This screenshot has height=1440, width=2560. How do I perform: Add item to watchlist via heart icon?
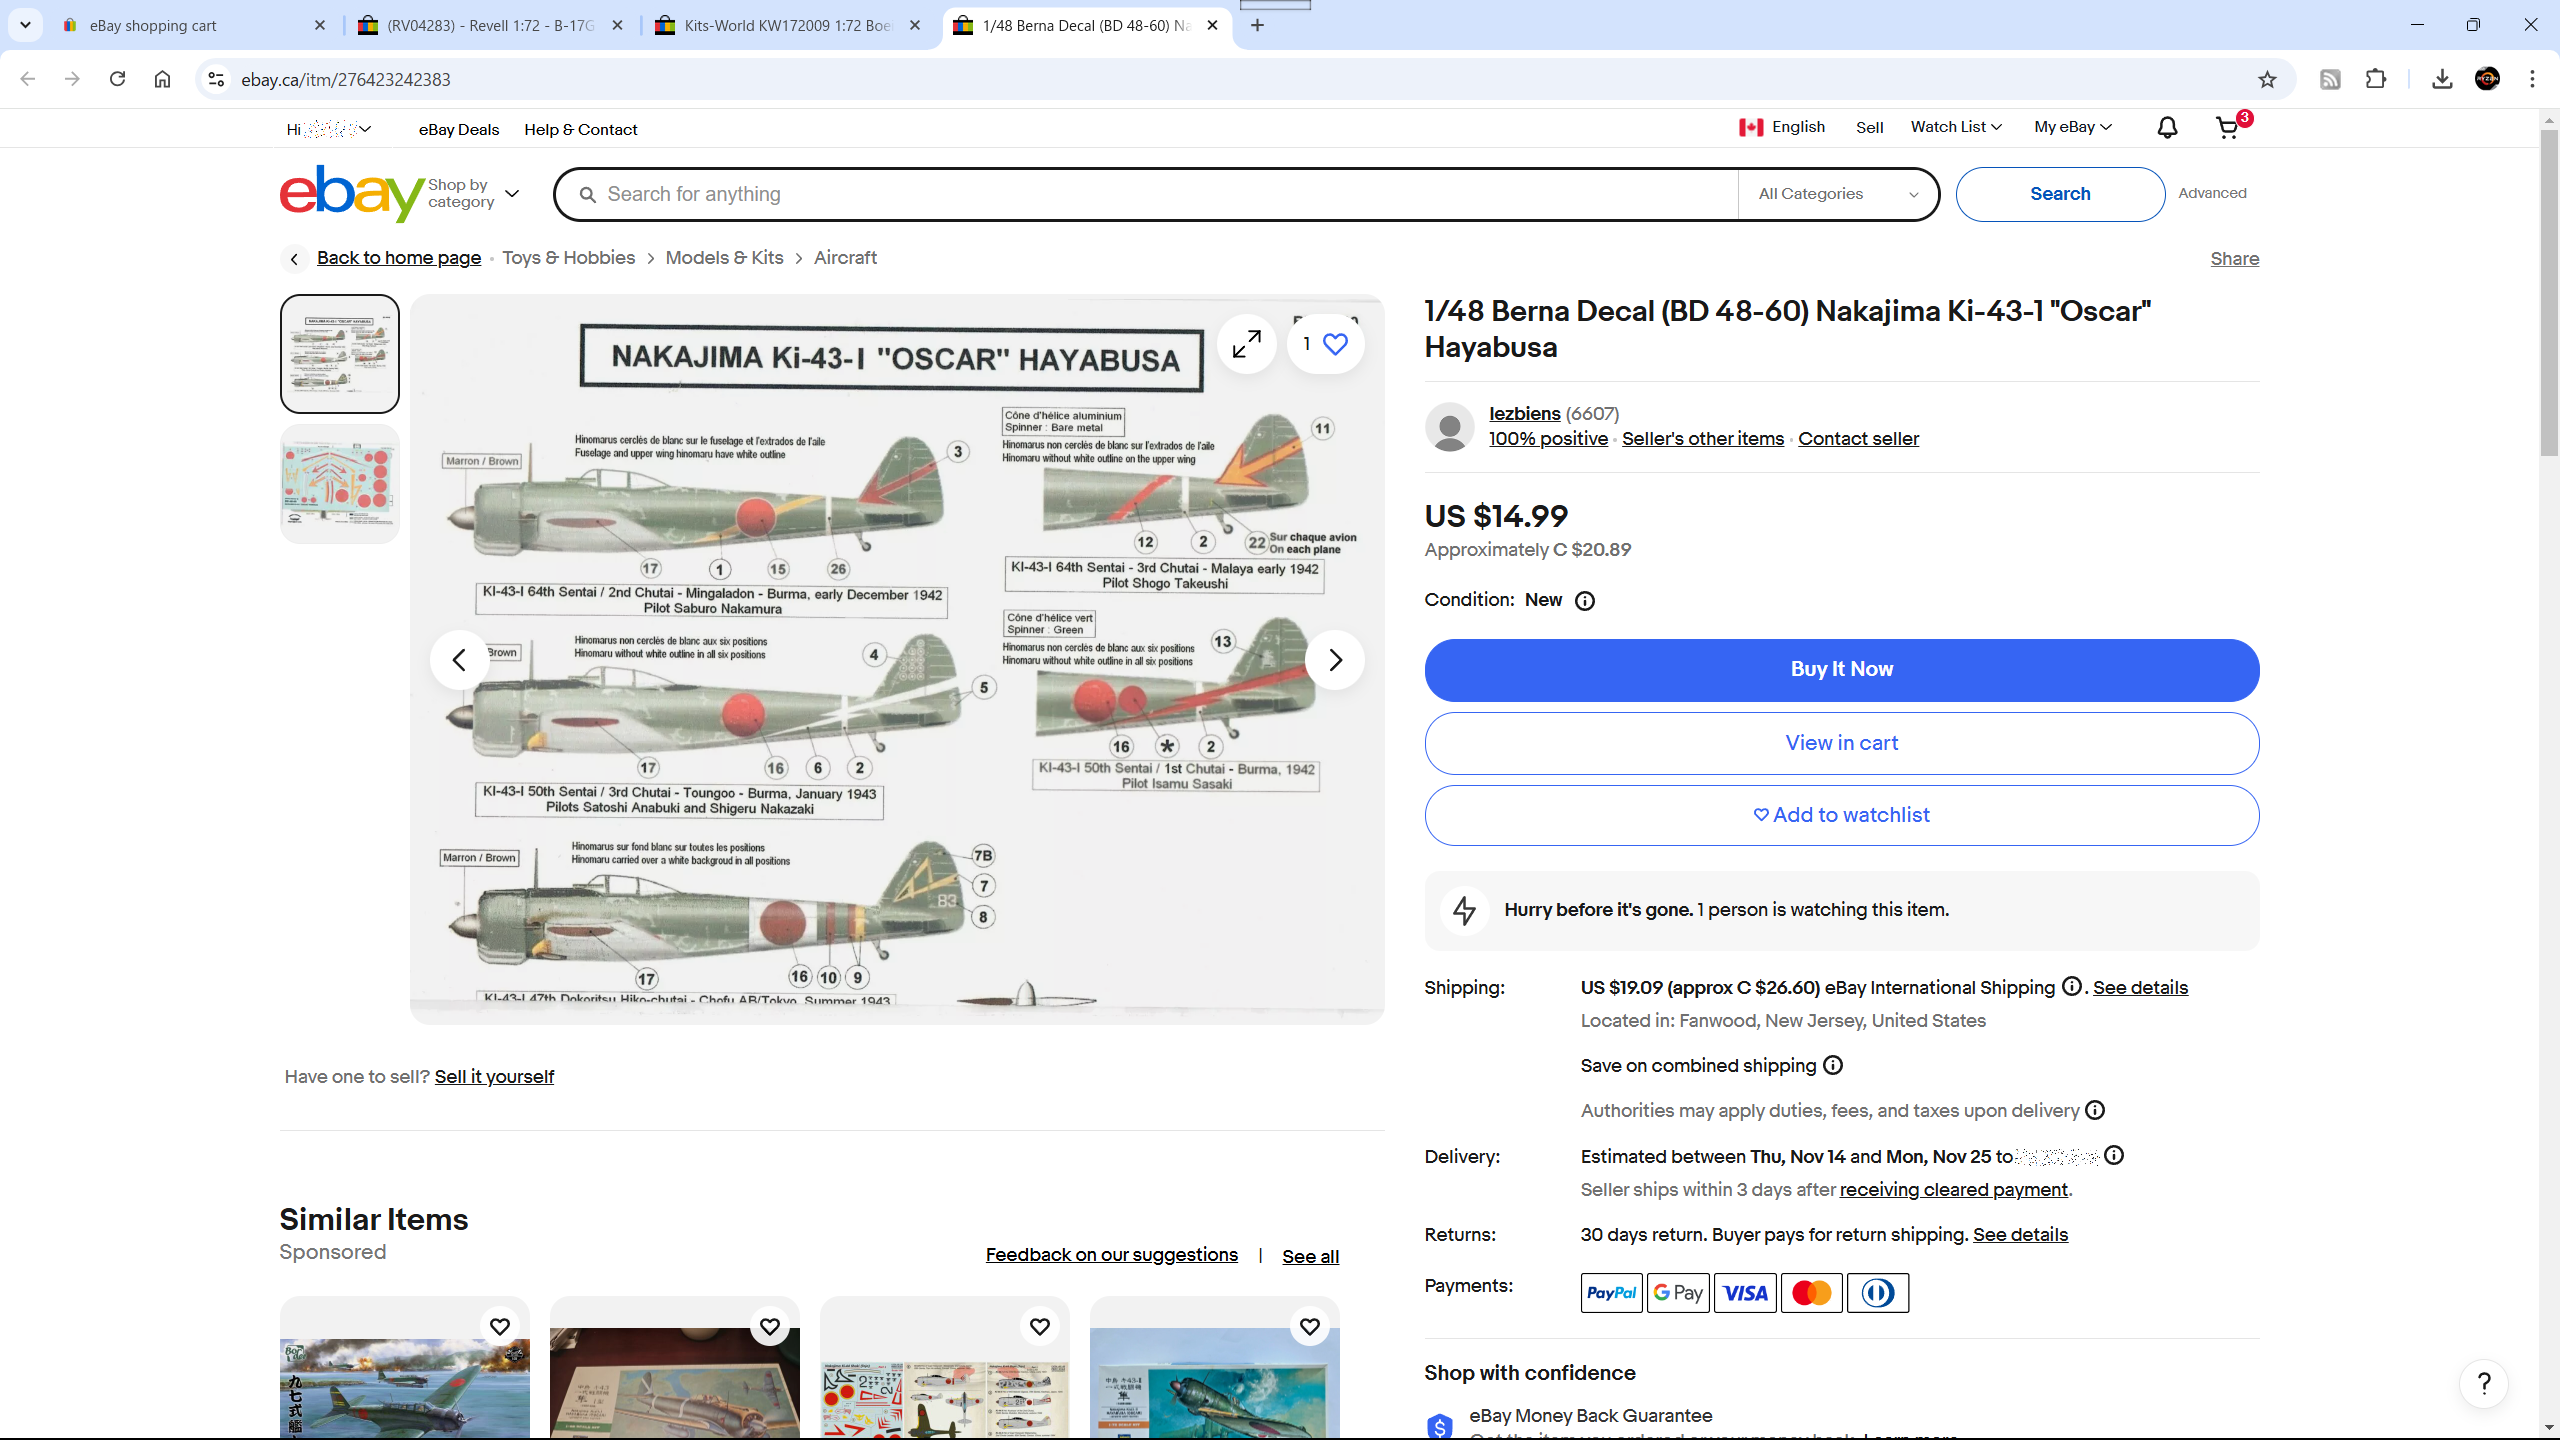click(x=1325, y=344)
